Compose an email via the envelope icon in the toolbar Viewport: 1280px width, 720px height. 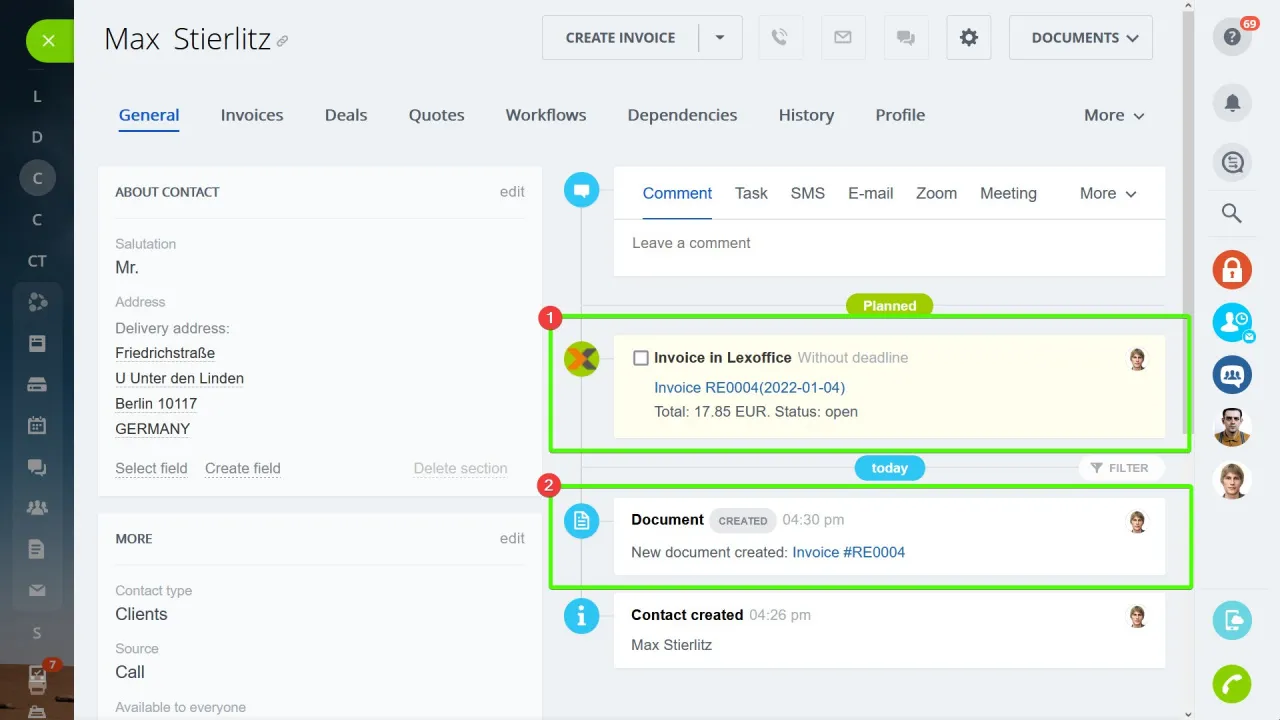tap(843, 37)
